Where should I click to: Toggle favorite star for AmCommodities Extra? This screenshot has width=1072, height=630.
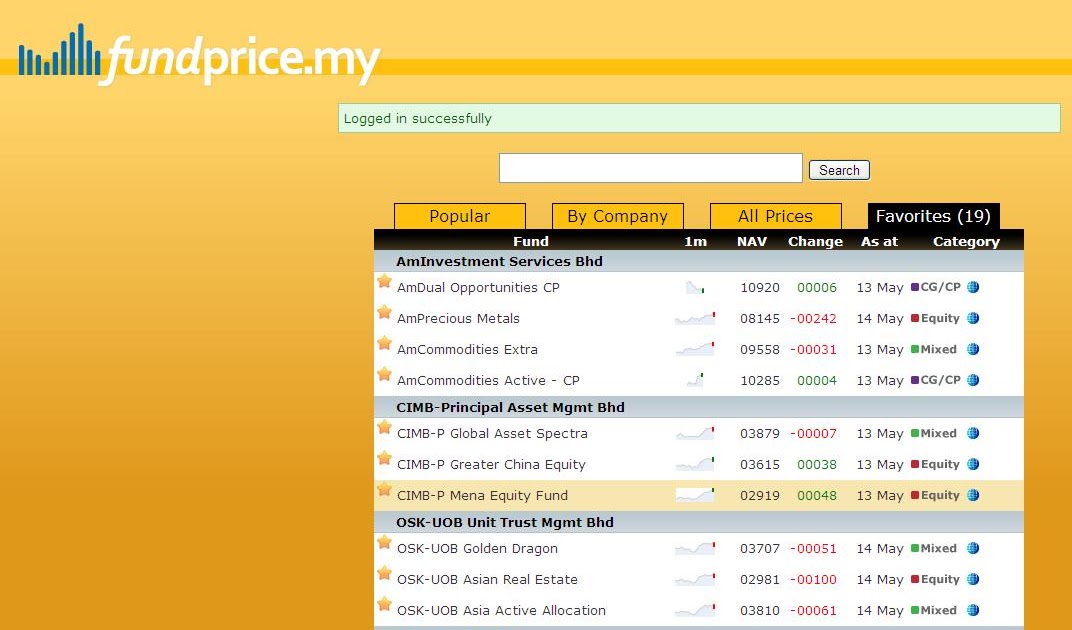[x=384, y=343]
